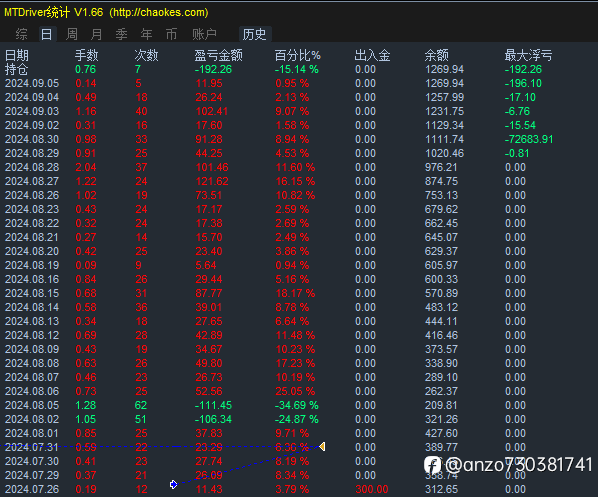Click the 手数 column header
The height and width of the screenshot is (497, 598).
pyautogui.click(x=87, y=55)
